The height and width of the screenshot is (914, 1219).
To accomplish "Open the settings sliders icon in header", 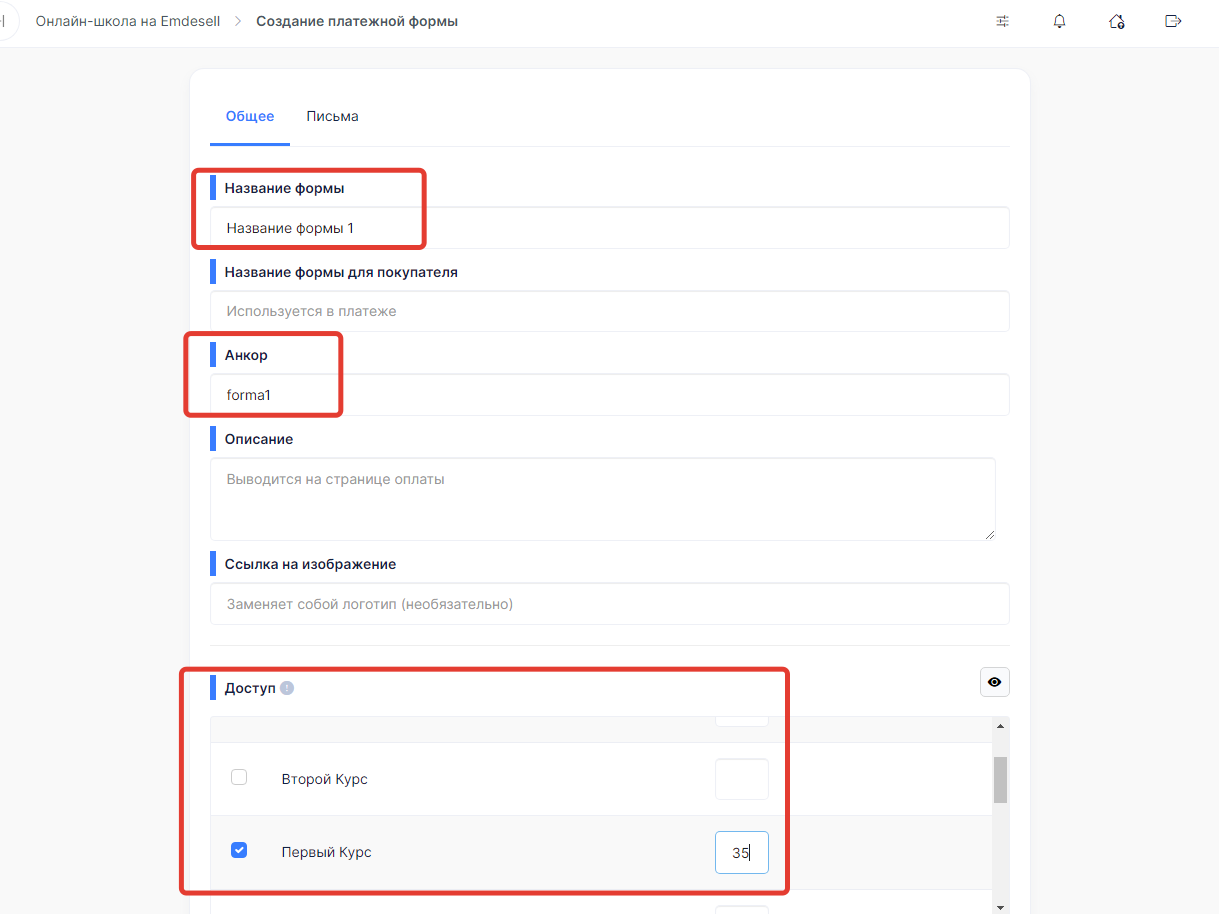I will (x=1002, y=21).
